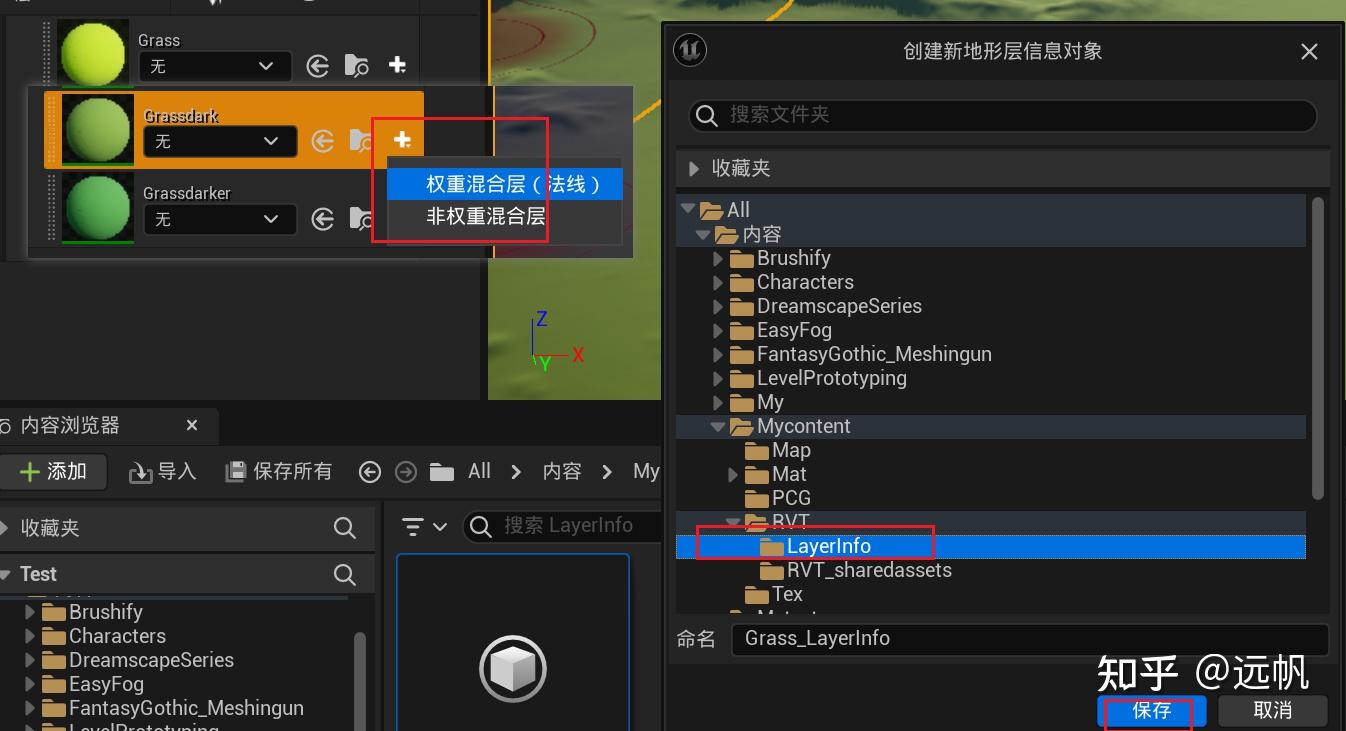
Task: Click the folder icon next to All breadcrumb
Action: [441, 470]
